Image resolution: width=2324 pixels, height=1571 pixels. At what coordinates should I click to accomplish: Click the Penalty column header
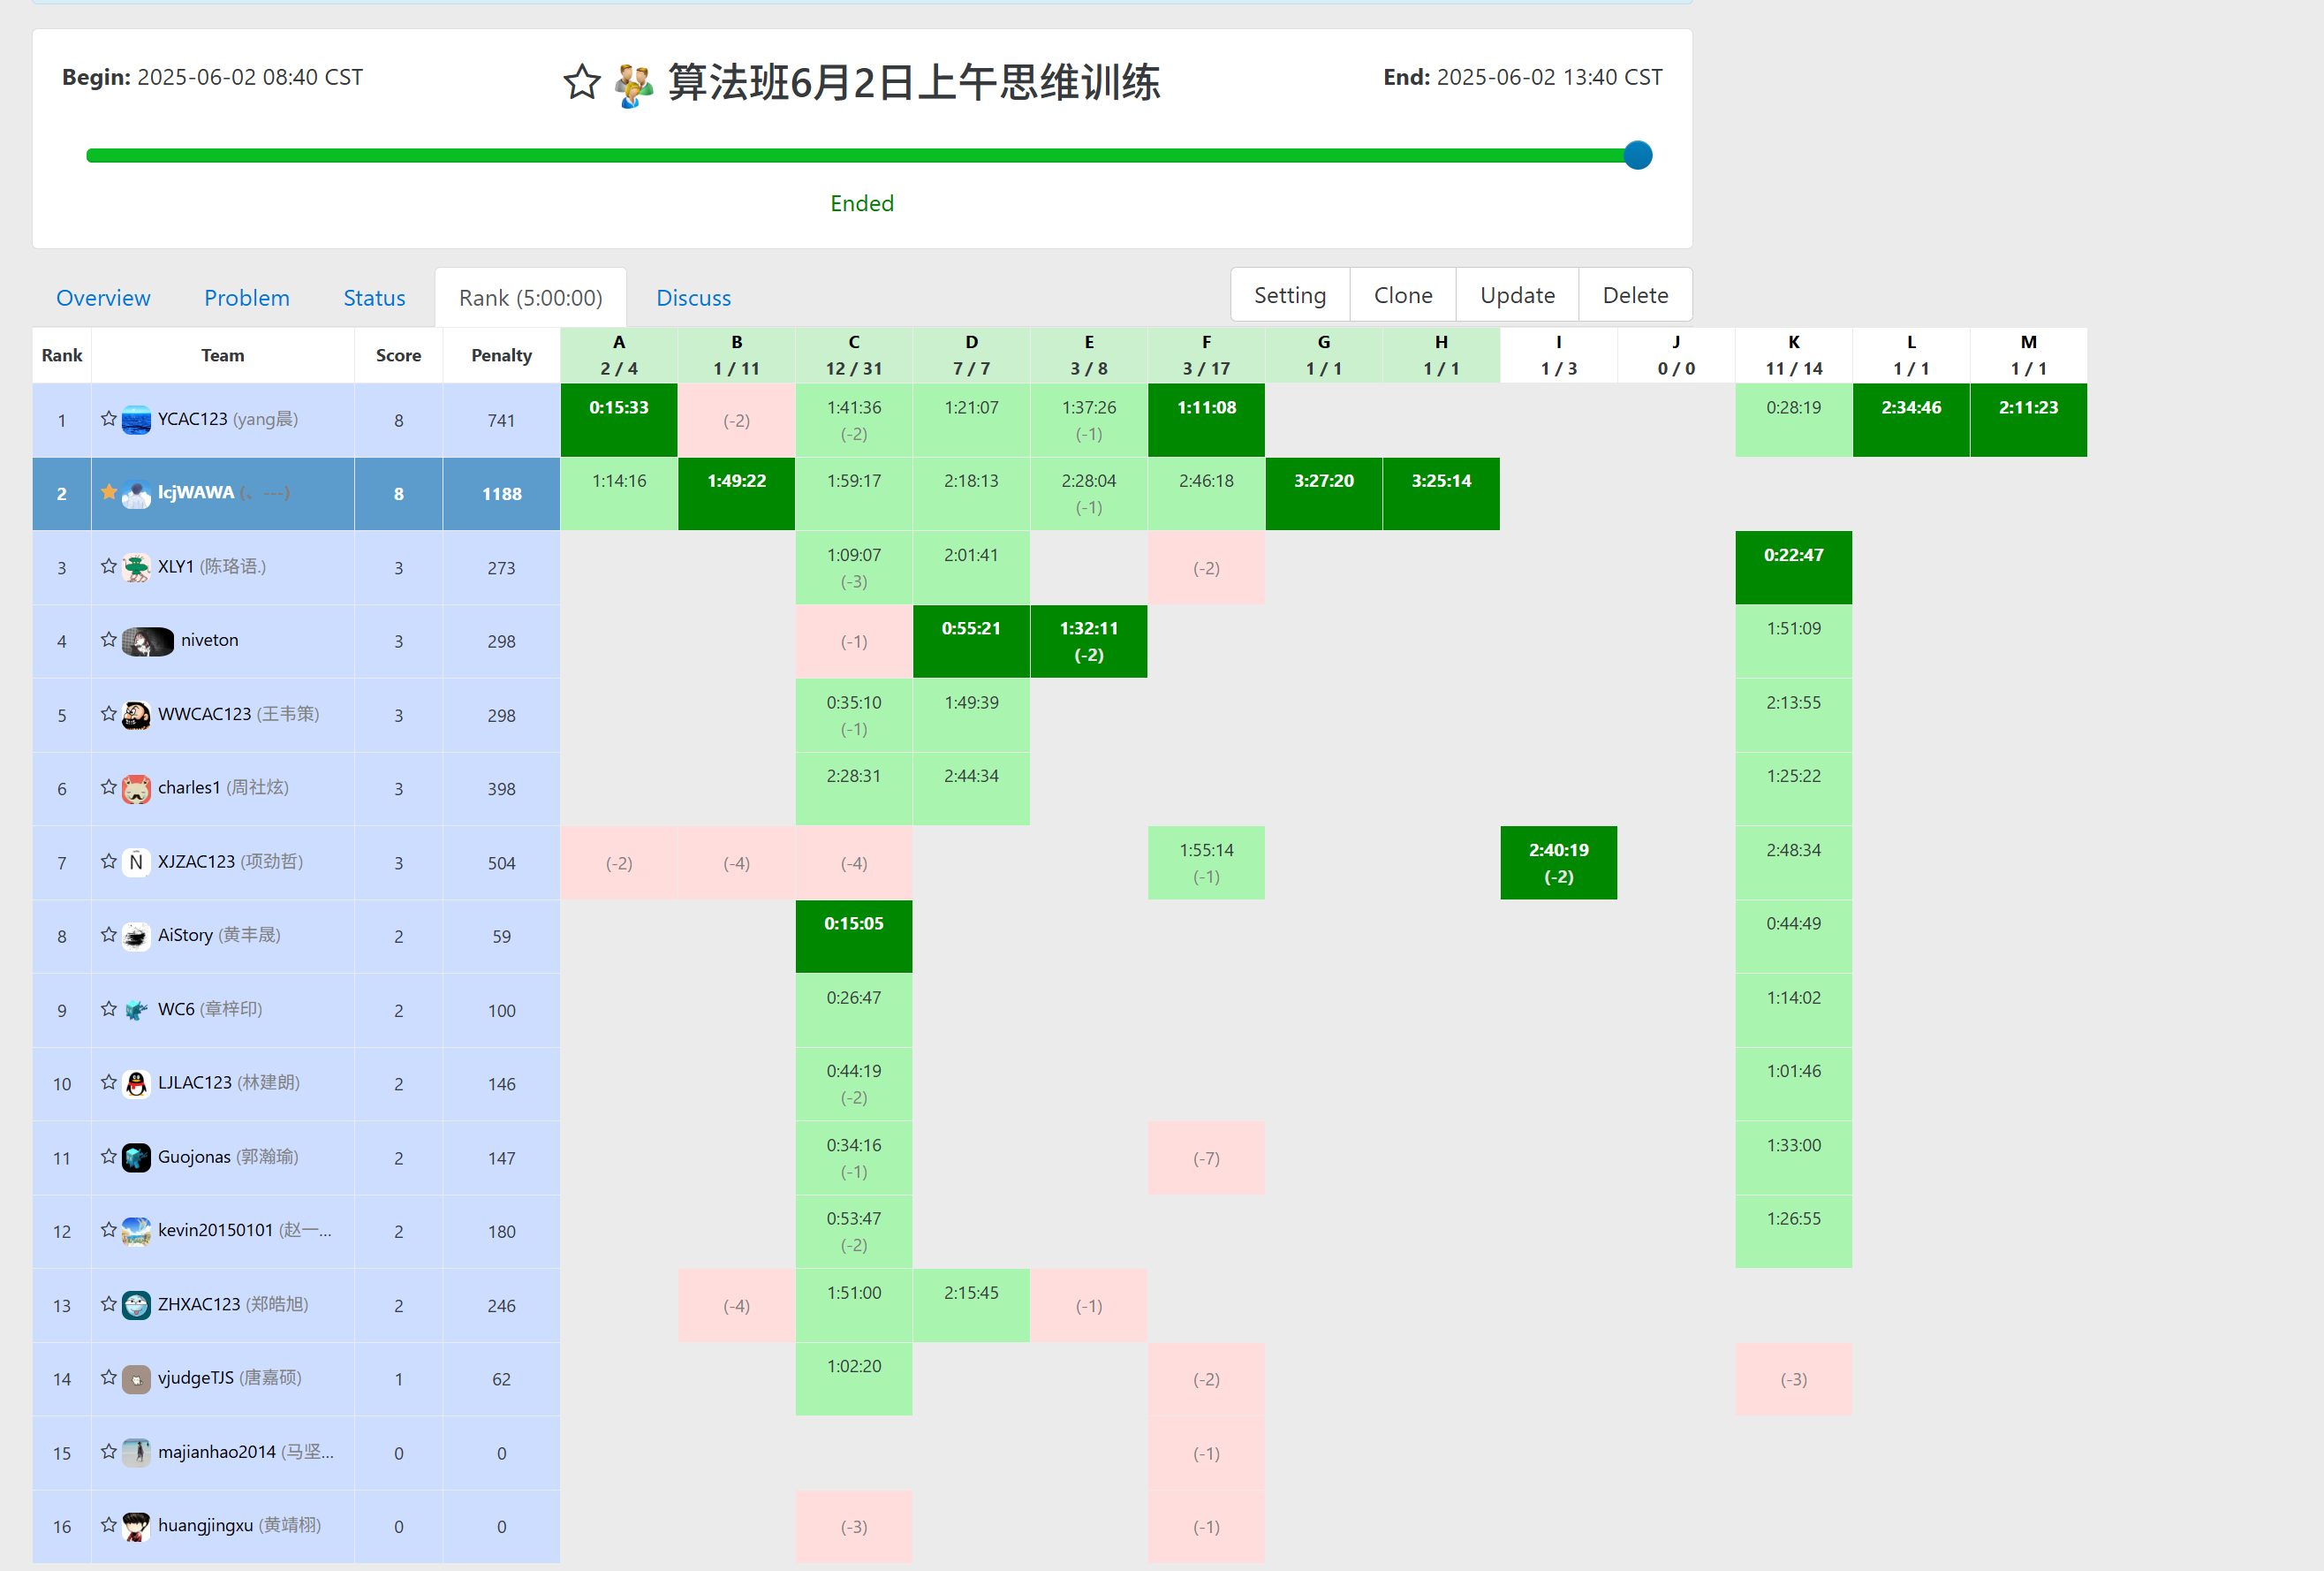pyautogui.click(x=501, y=355)
